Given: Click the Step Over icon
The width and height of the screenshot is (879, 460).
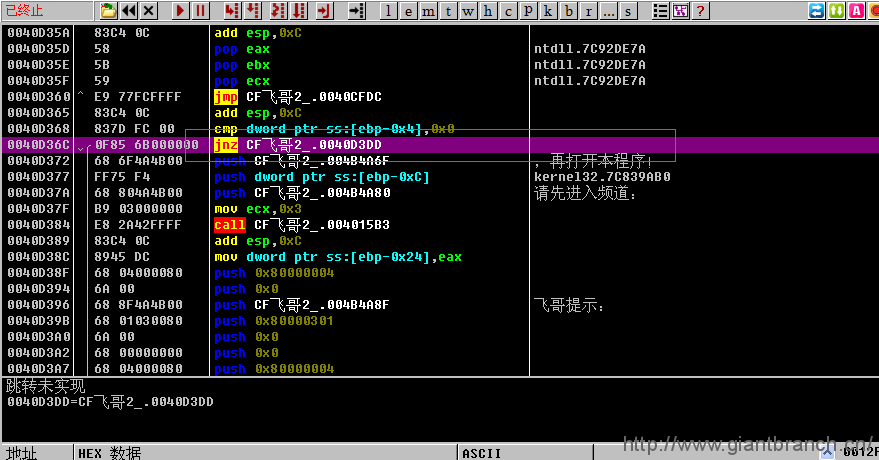Looking at the screenshot, I should pyautogui.click(x=253, y=11).
